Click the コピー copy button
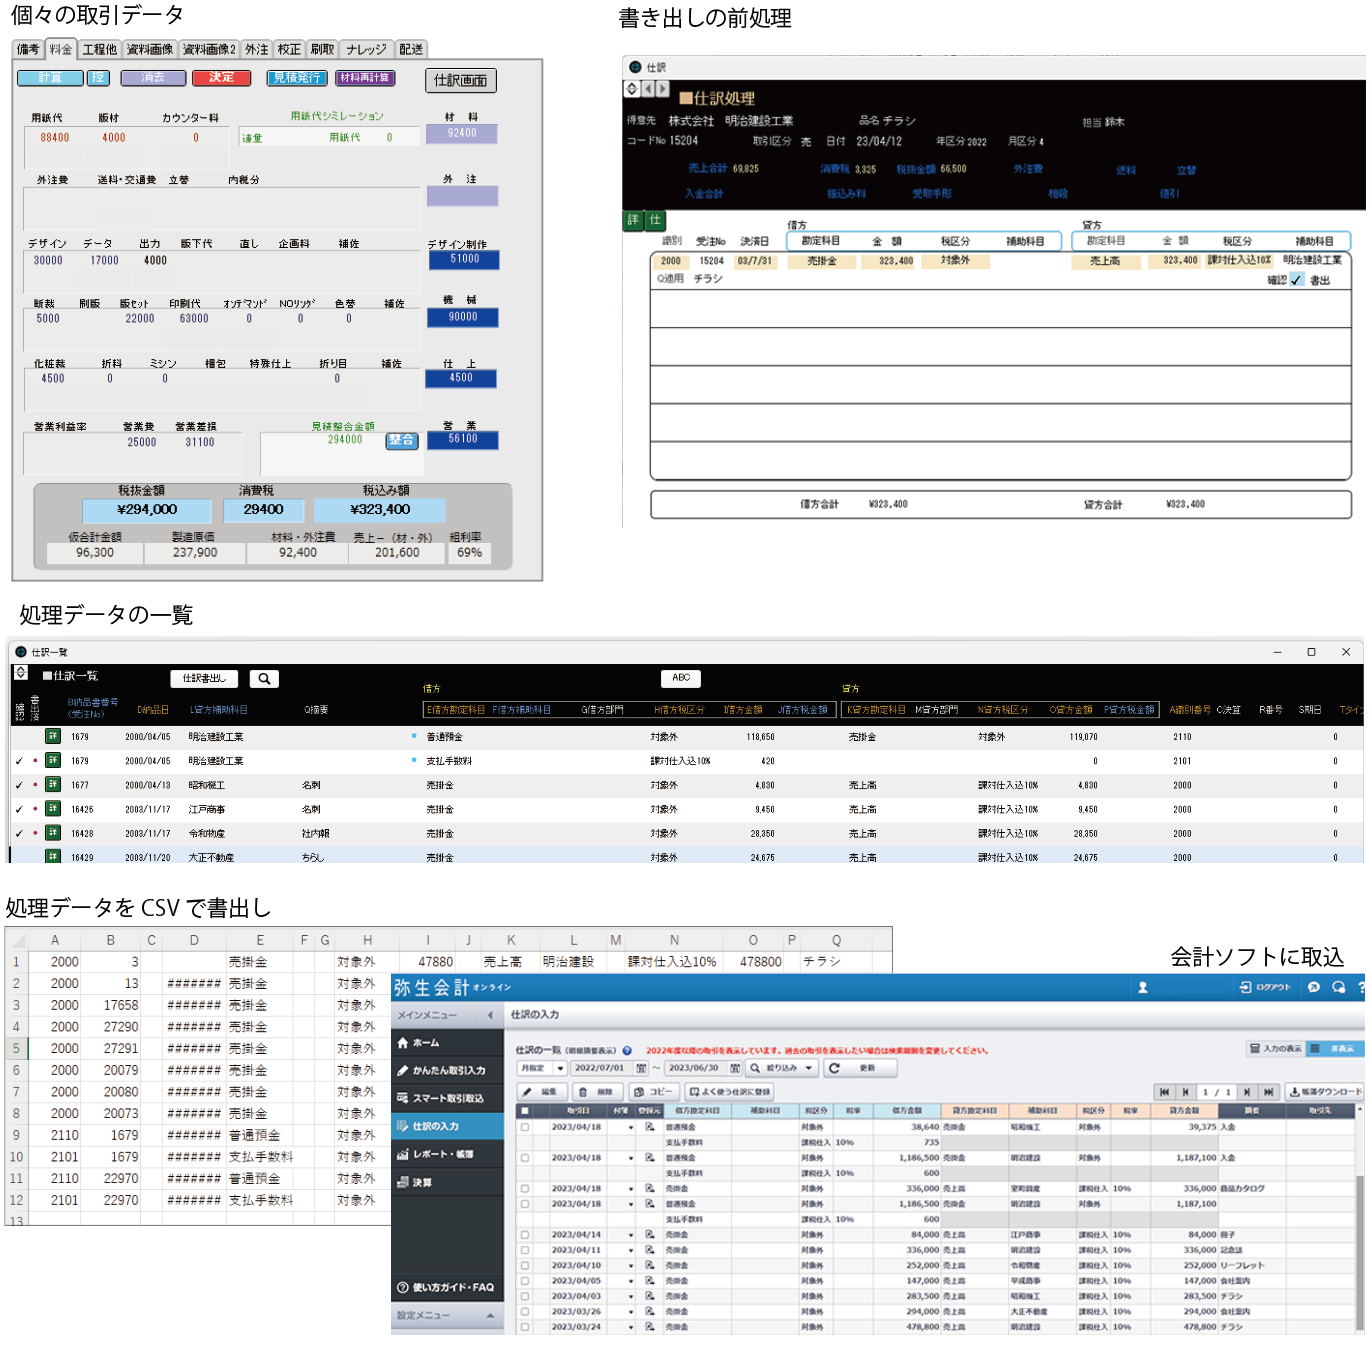The width and height of the screenshot is (1371, 1349). [653, 1092]
